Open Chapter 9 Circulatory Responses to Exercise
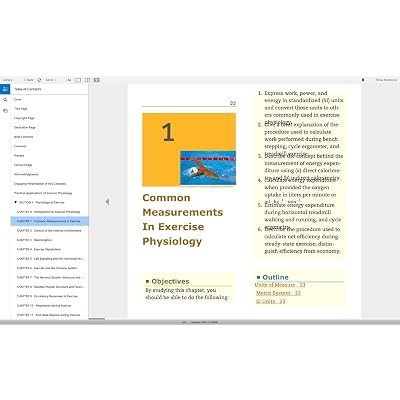Screen dimensions: 400x400 point(47,296)
